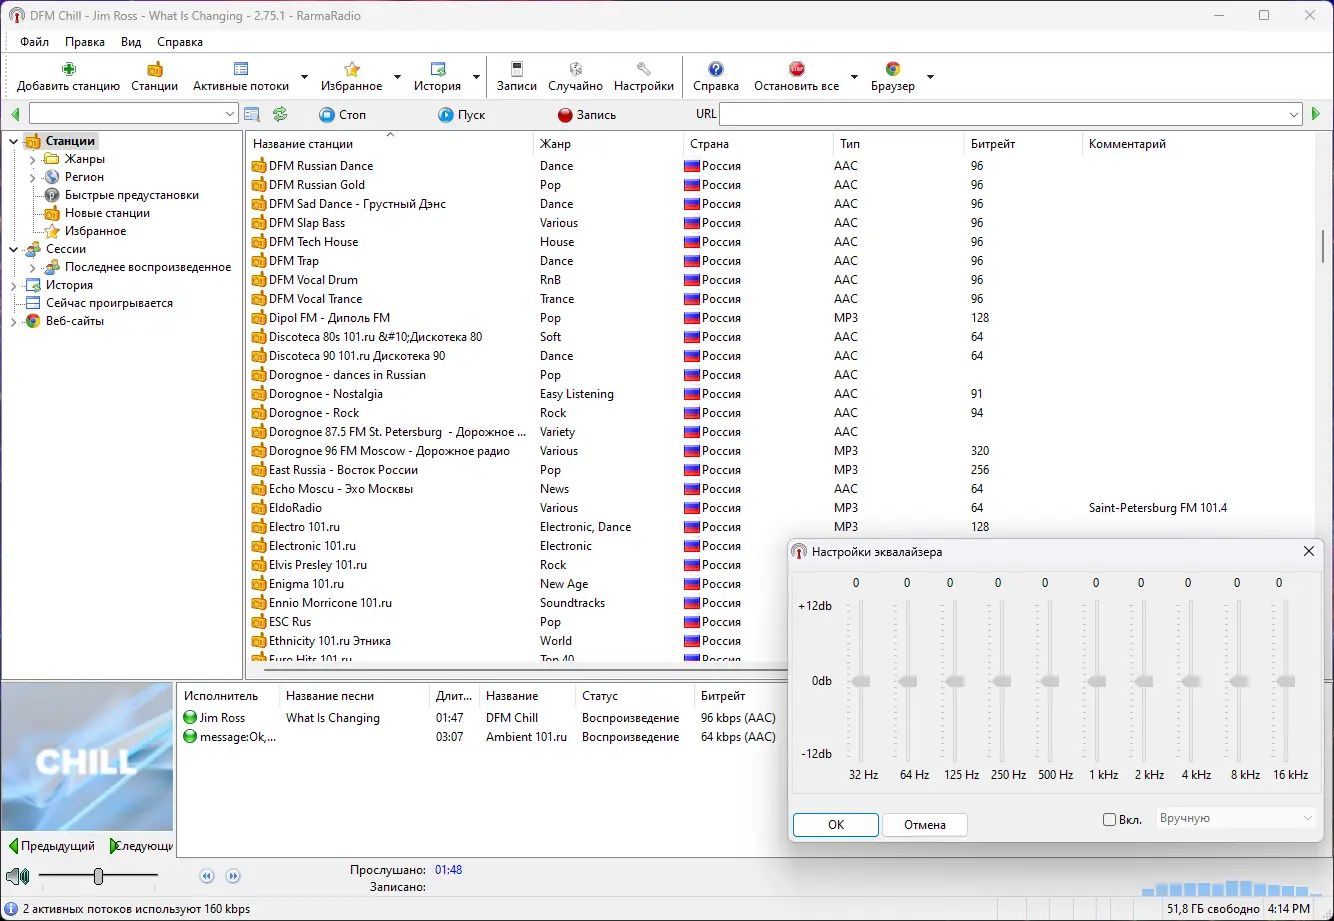Click the 1 kHz equalizer slider handle
The height and width of the screenshot is (921, 1334).
pyautogui.click(x=1097, y=681)
